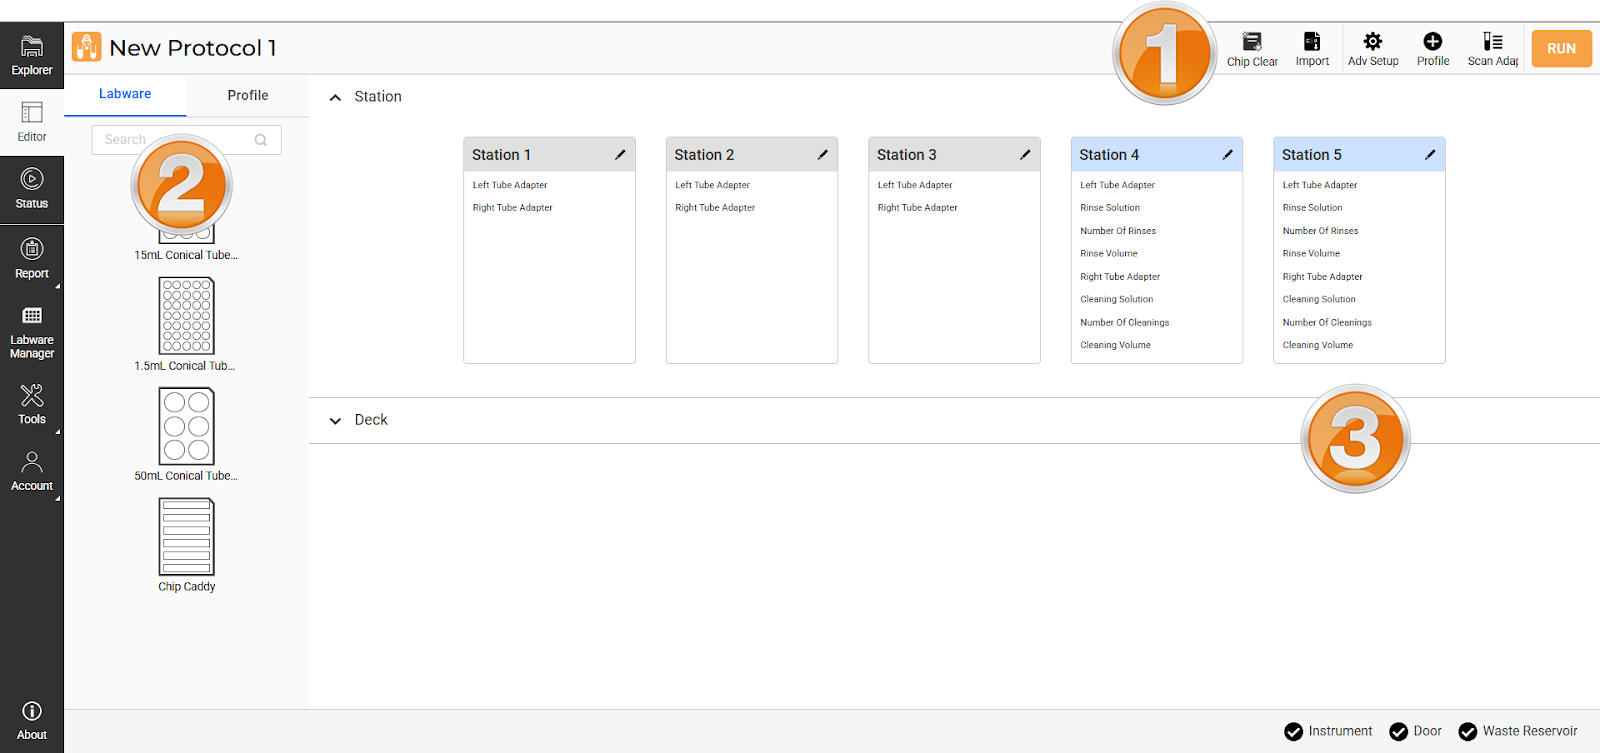Click the Instrument status check indicator
Image resolution: width=1600 pixels, height=753 pixels.
pos(1293,732)
